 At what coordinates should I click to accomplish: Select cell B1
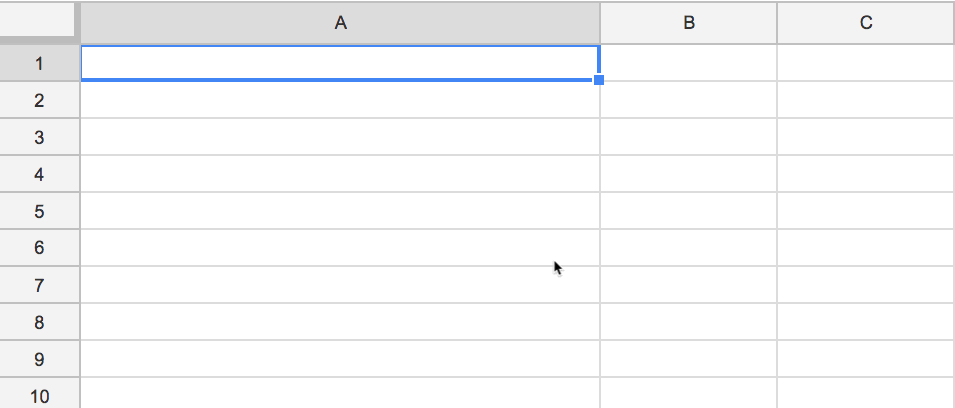688,64
